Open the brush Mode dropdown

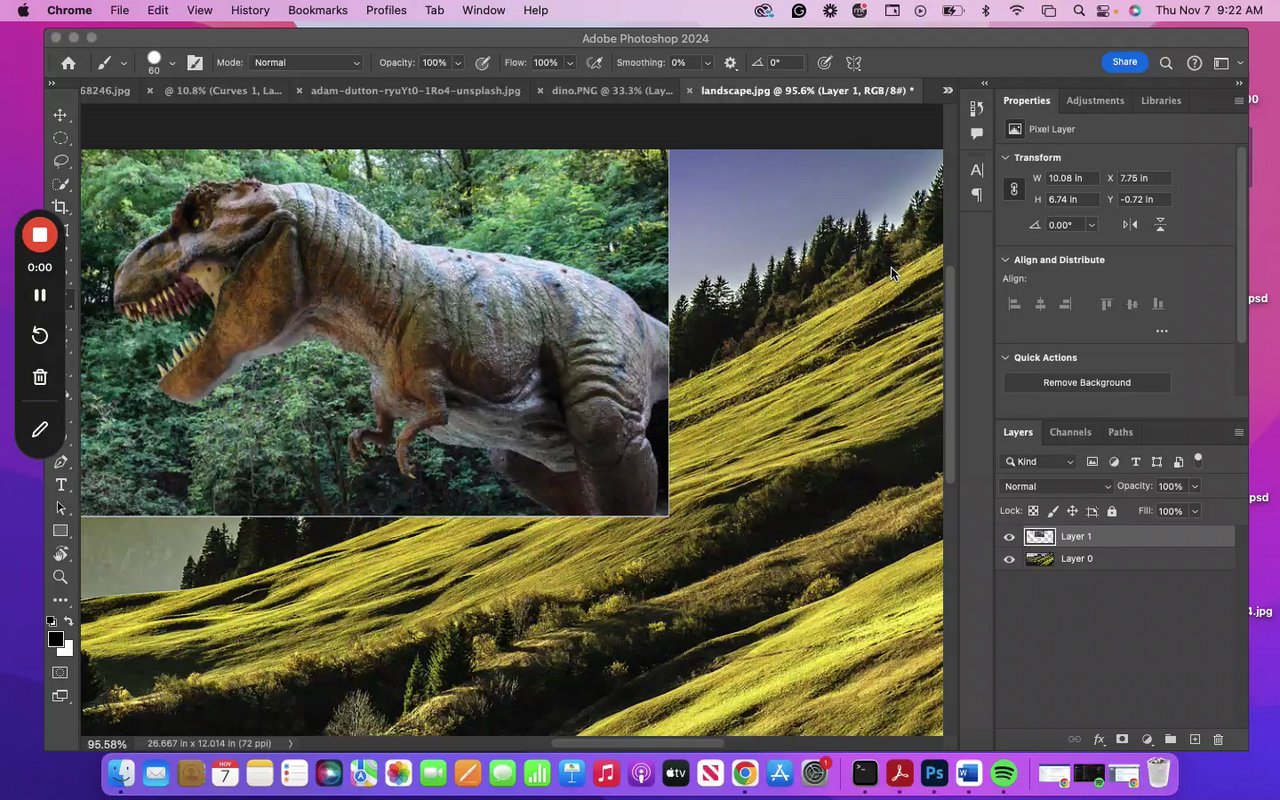click(x=305, y=63)
